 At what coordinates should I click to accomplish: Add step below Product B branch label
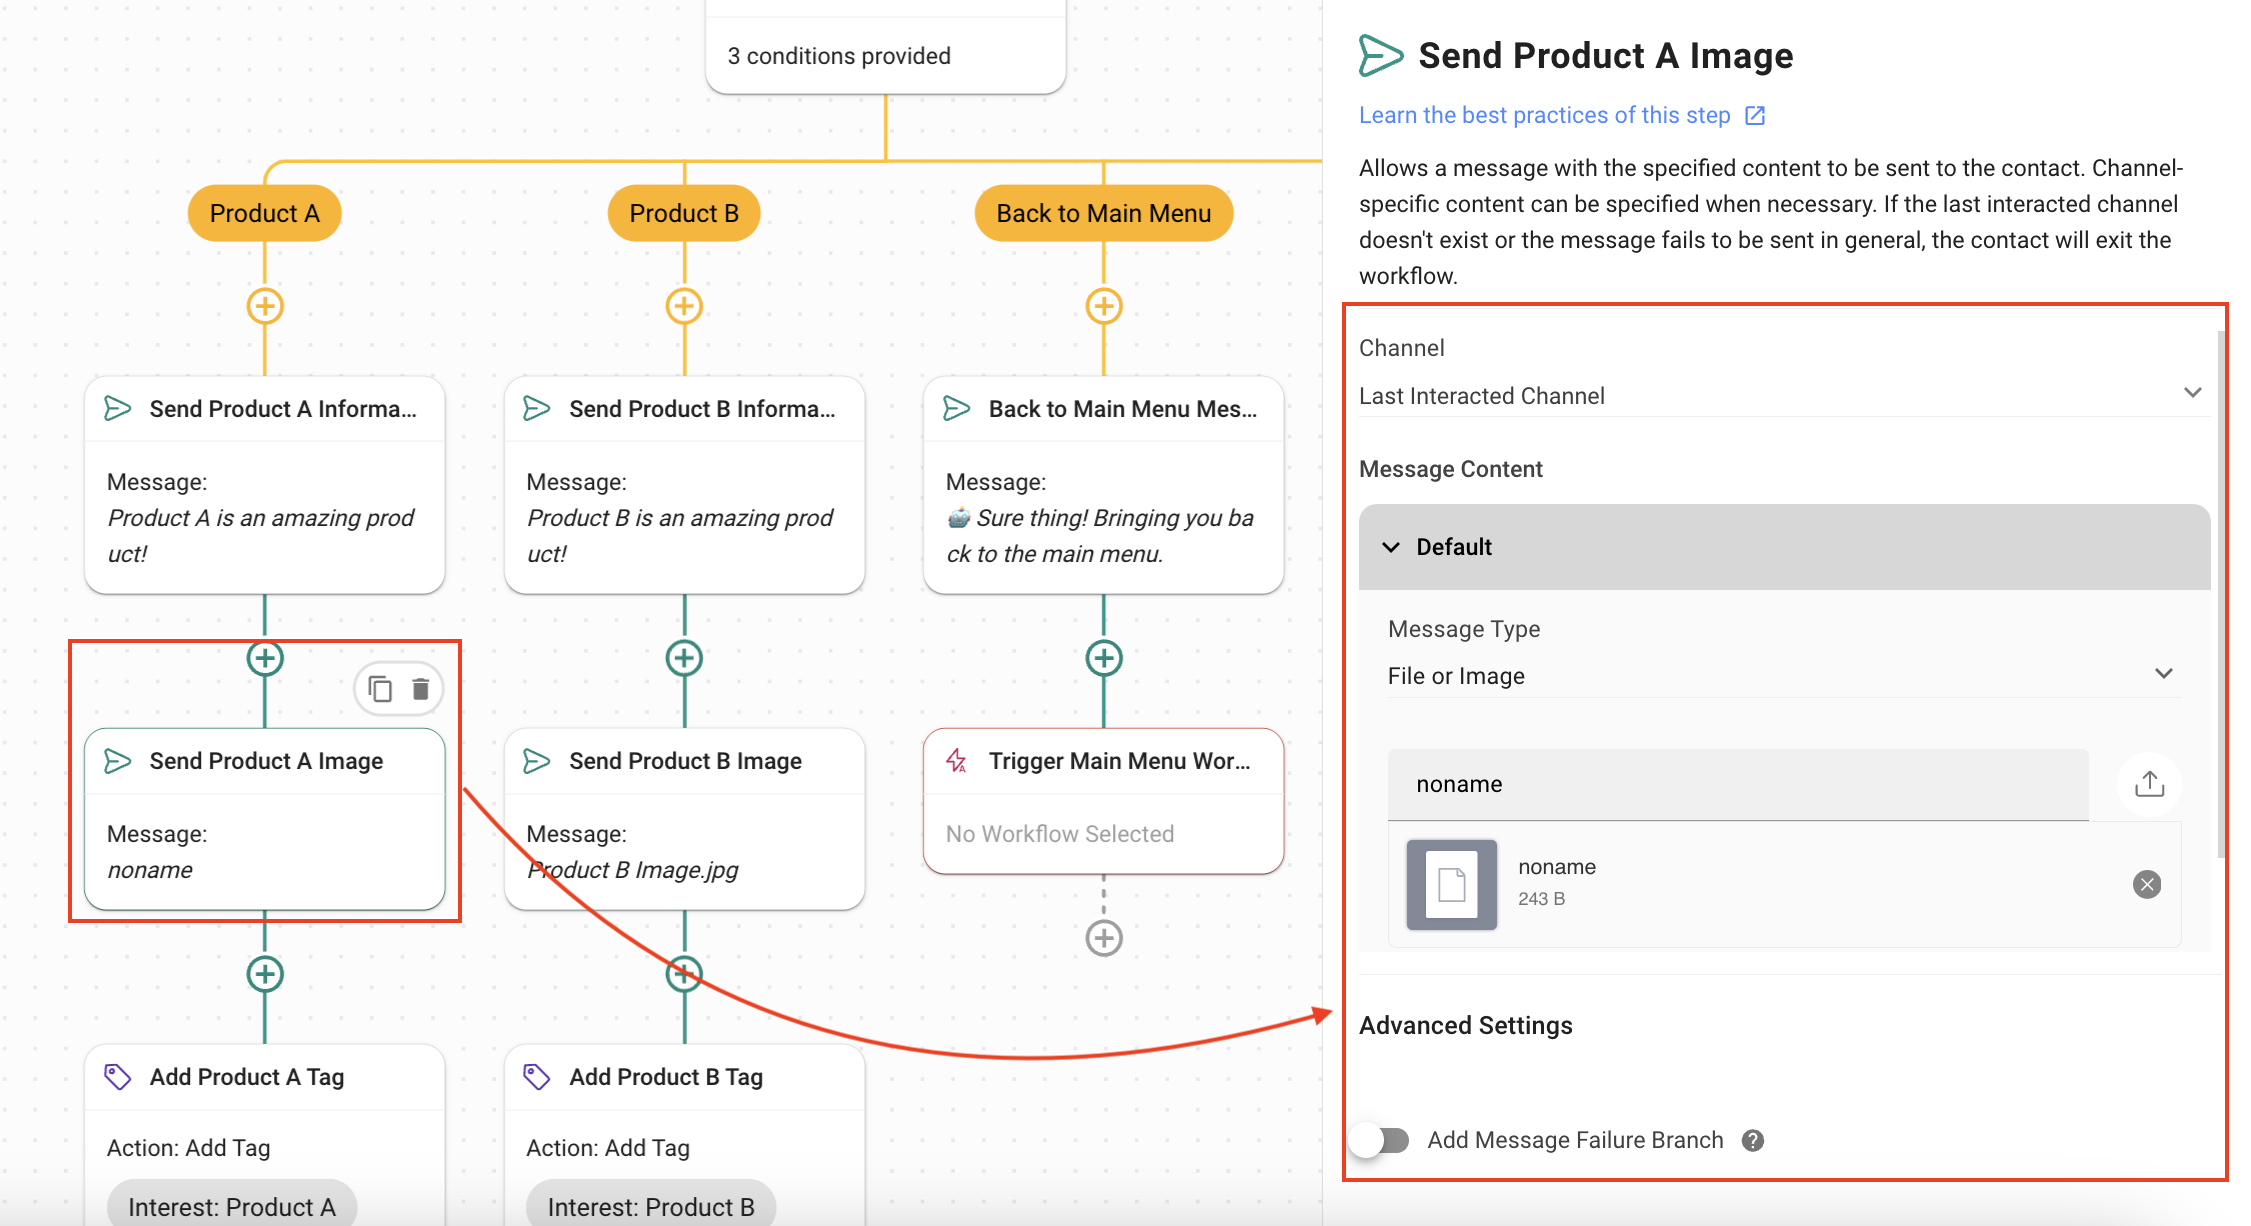[684, 306]
